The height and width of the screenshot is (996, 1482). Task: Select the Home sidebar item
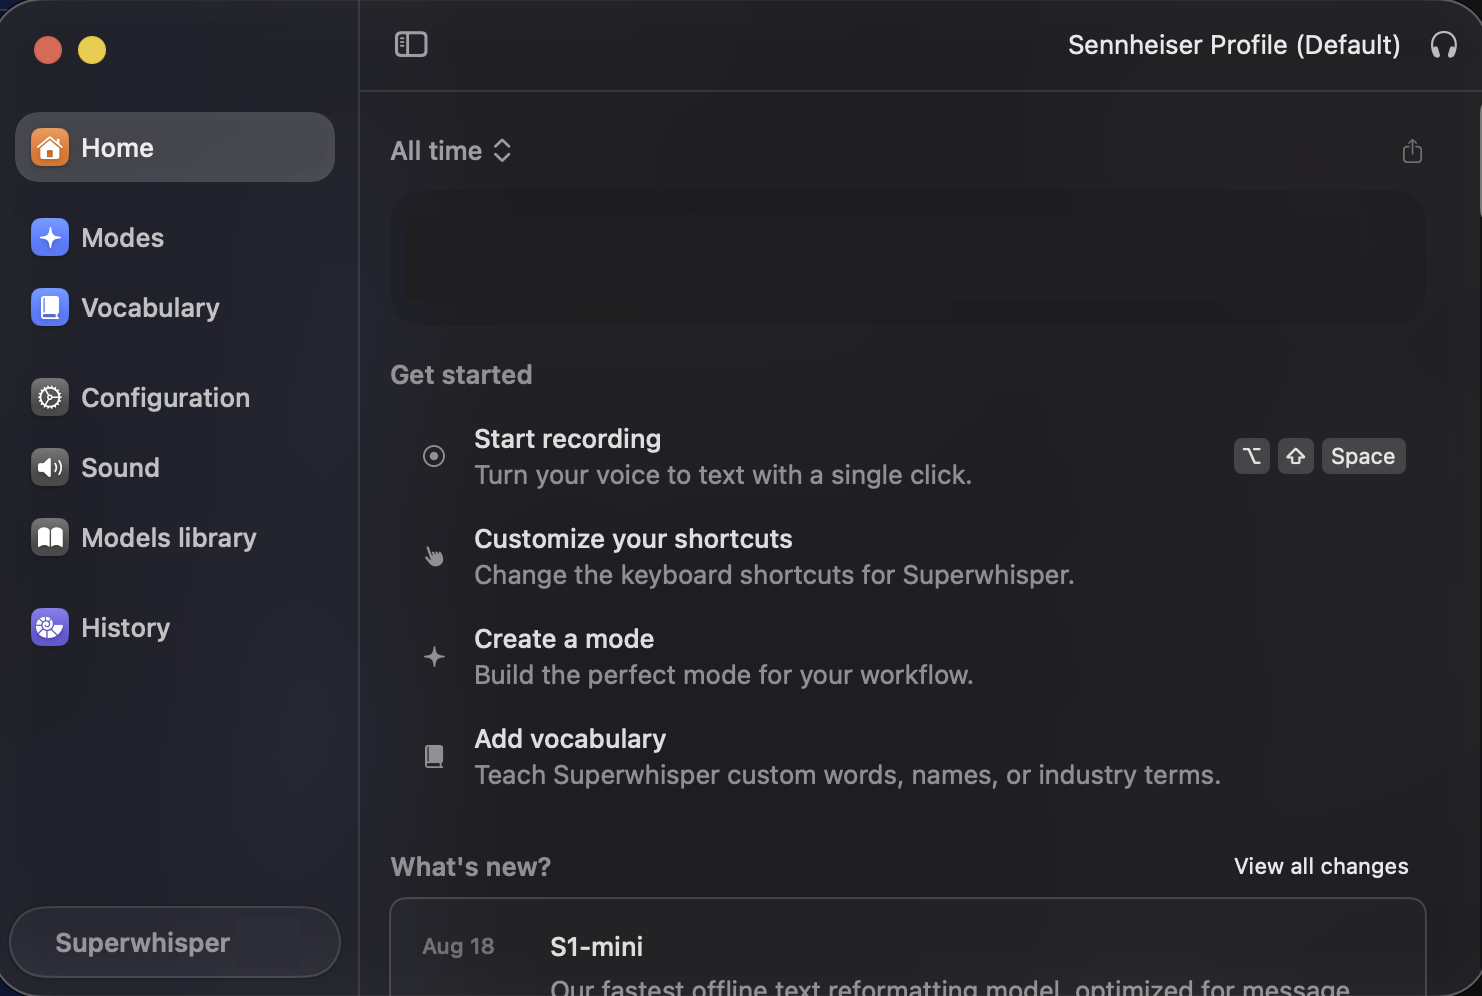175,147
